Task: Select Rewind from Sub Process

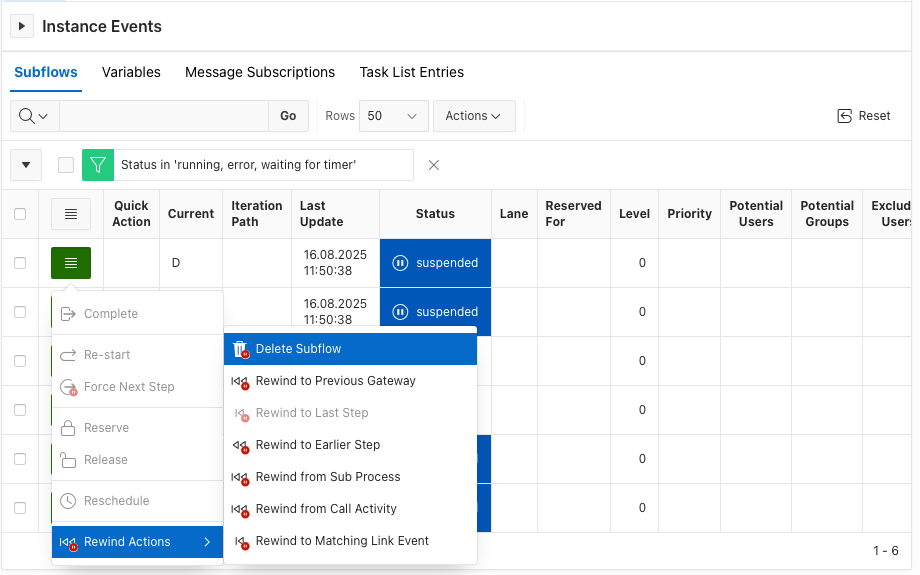Action: tap(350, 477)
